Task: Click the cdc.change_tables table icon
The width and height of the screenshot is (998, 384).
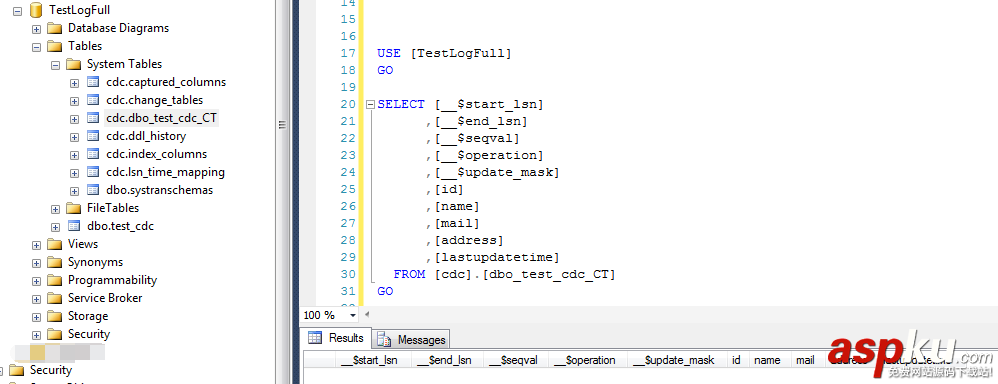Action: pyautogui.click(x=93, y=100)
